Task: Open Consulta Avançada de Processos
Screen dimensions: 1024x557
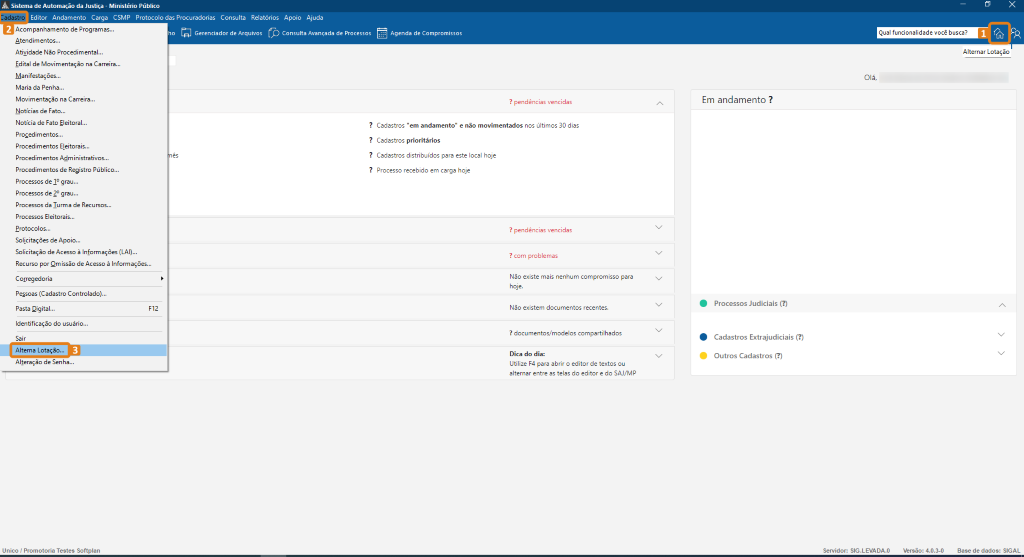Action: coord(320,33)
